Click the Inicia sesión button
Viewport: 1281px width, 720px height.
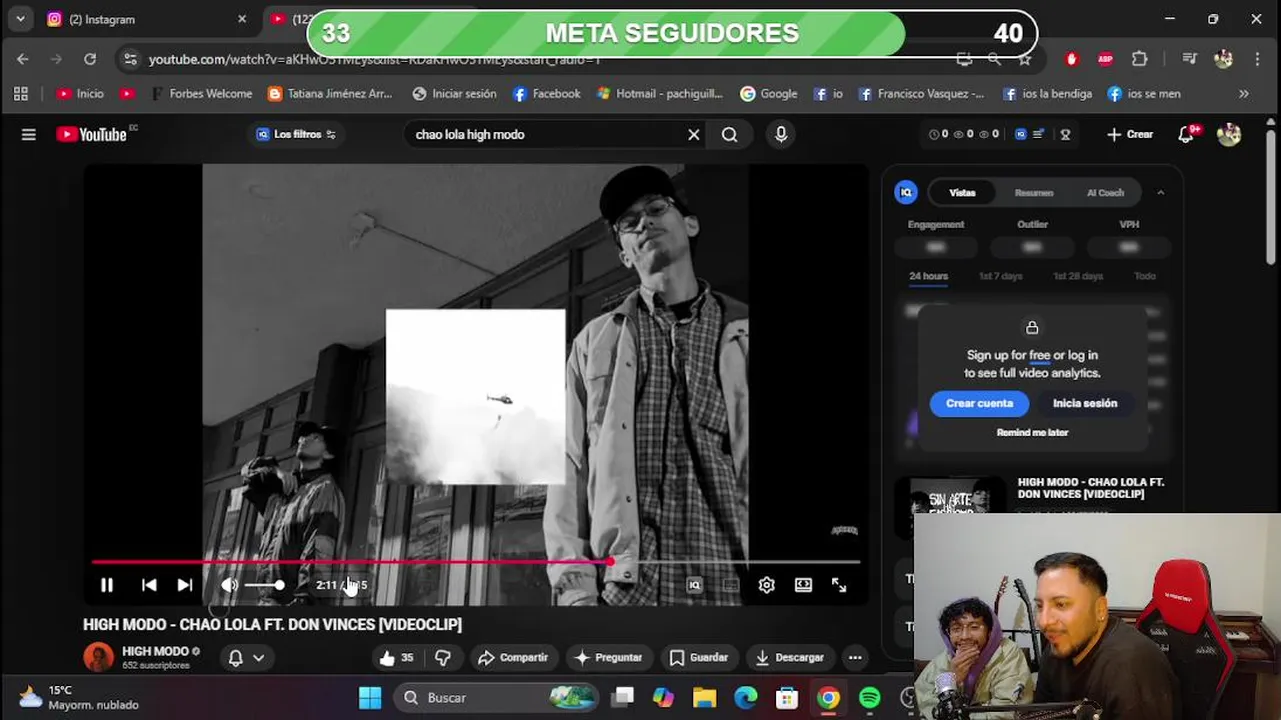tap(1085, 403)
